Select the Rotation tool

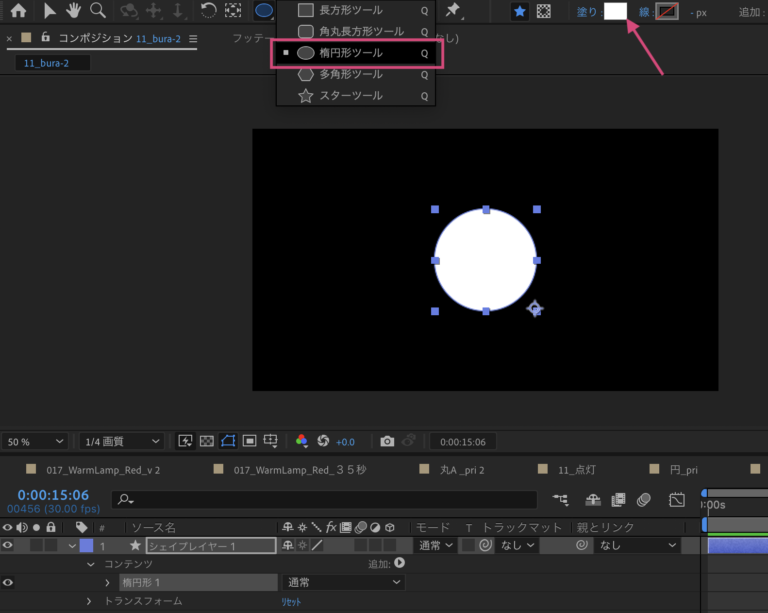[x=208, y=11]
